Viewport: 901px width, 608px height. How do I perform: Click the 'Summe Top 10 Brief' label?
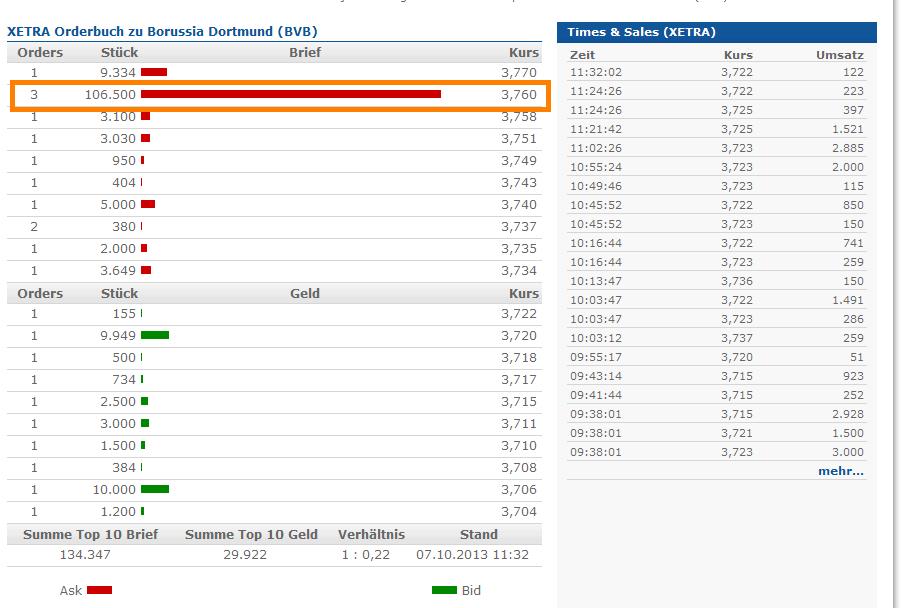[x=90, y=534]
